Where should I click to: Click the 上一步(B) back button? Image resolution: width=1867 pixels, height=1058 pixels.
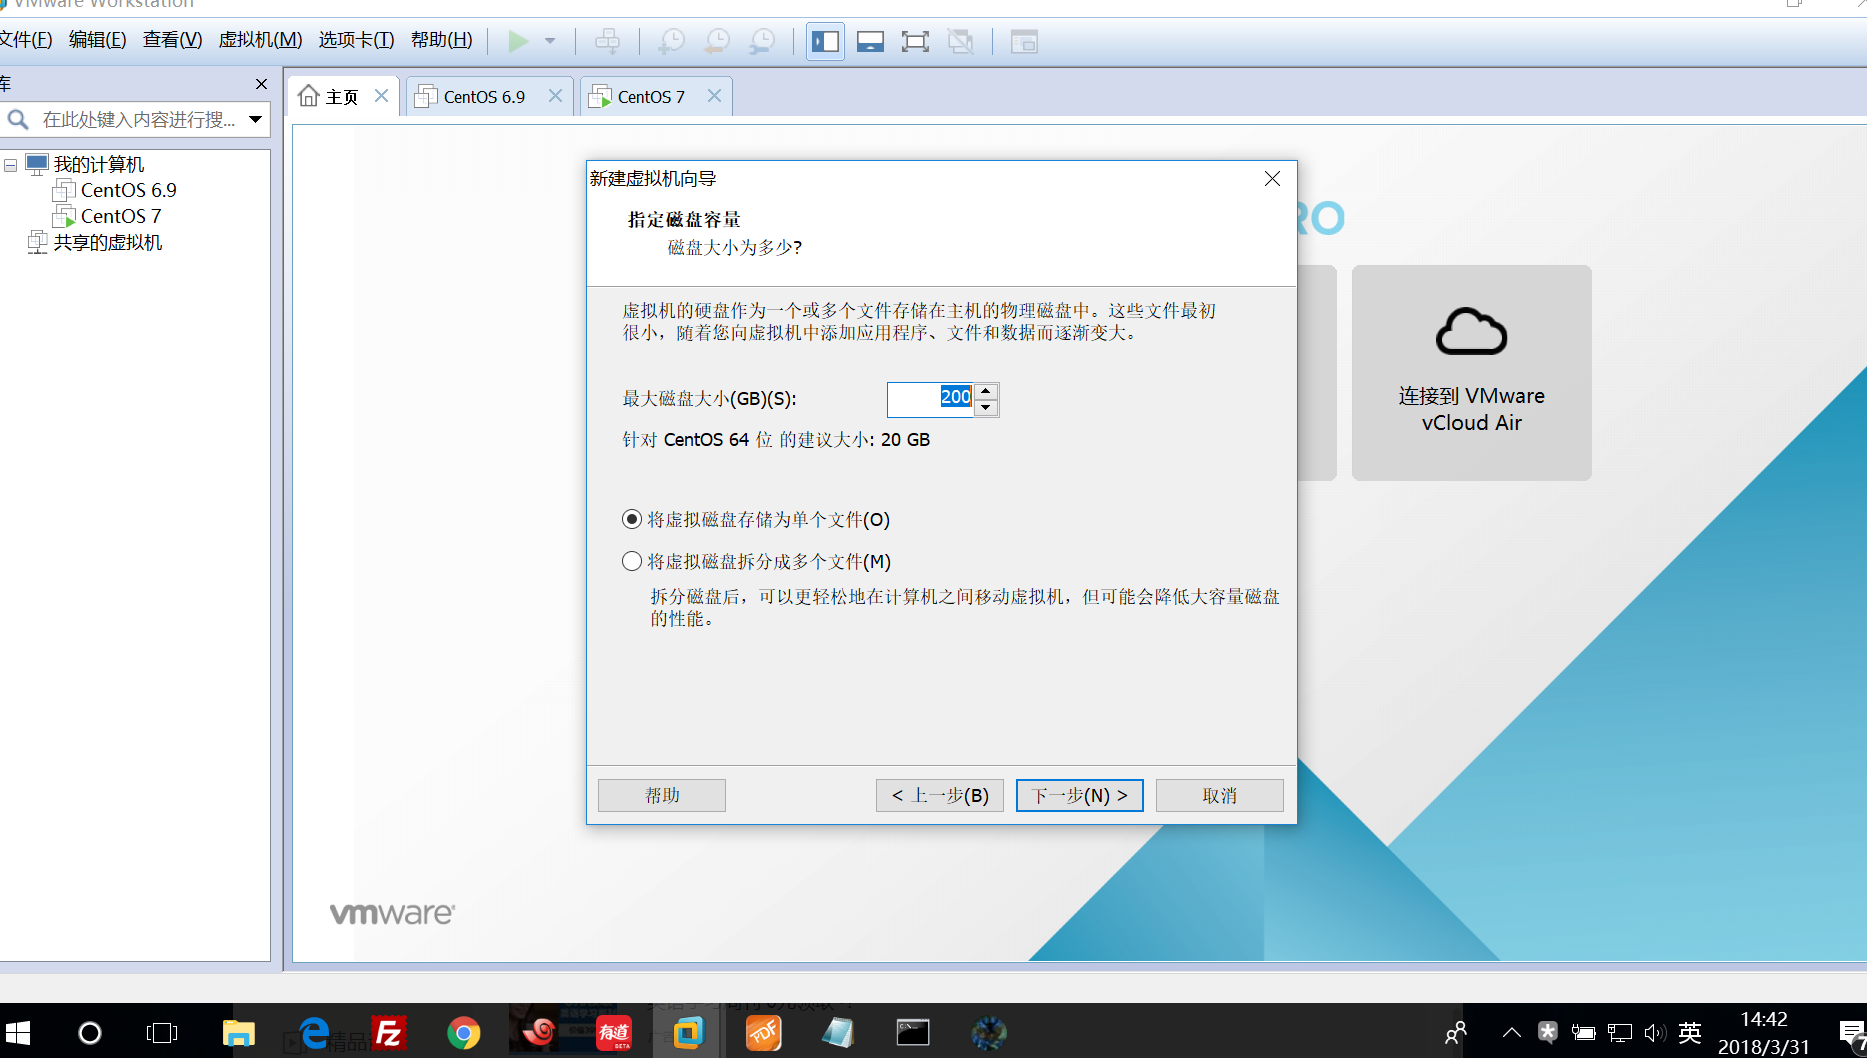(940, 795)
